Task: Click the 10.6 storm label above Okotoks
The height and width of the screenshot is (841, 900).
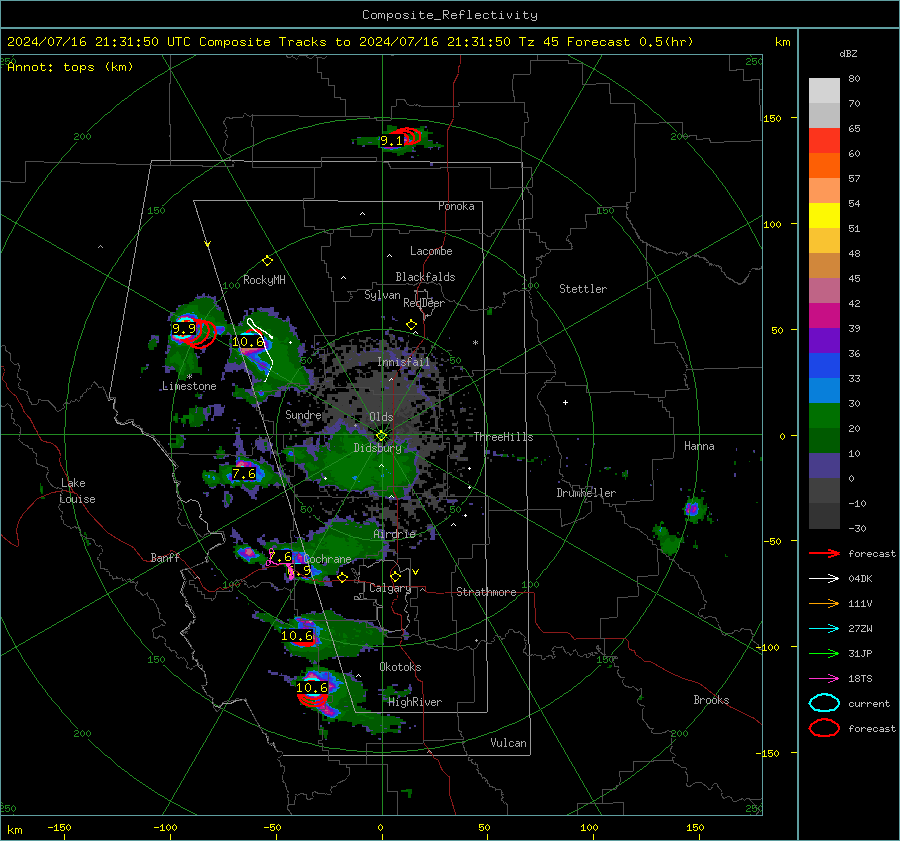Action: (297, 636)
